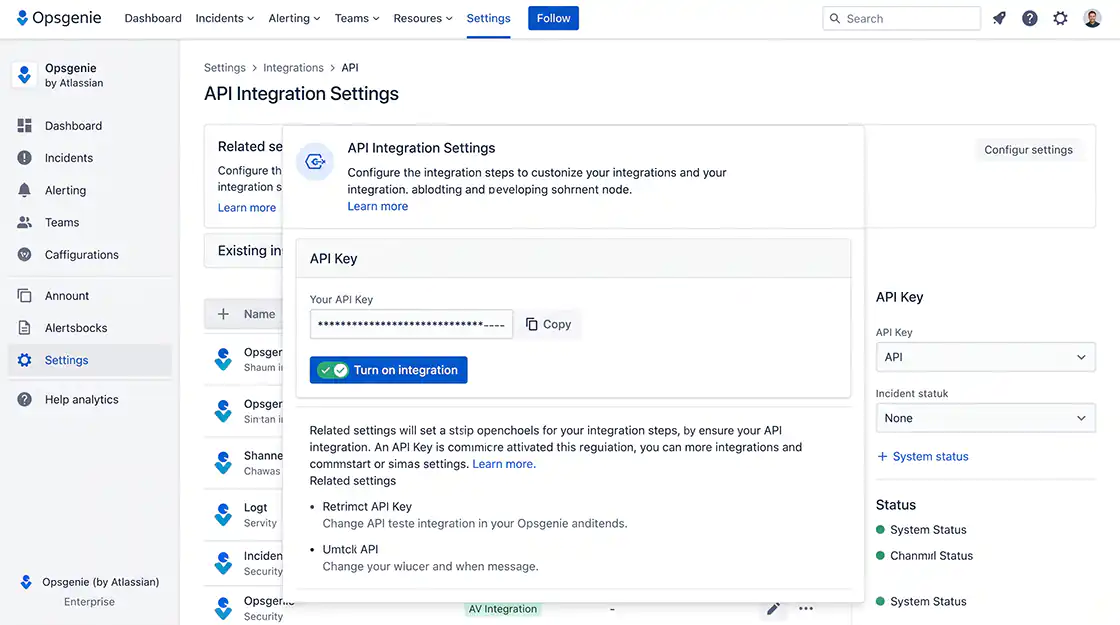This screenshot has height=625, width=1120.
Task: Expand the Resoures menu in top navigation
Action: pyautogui.click(x=422, y=19)
